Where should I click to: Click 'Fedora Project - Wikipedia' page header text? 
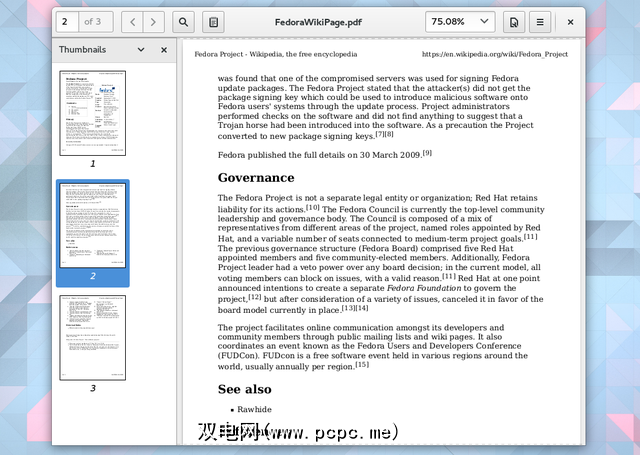[276, 54]
